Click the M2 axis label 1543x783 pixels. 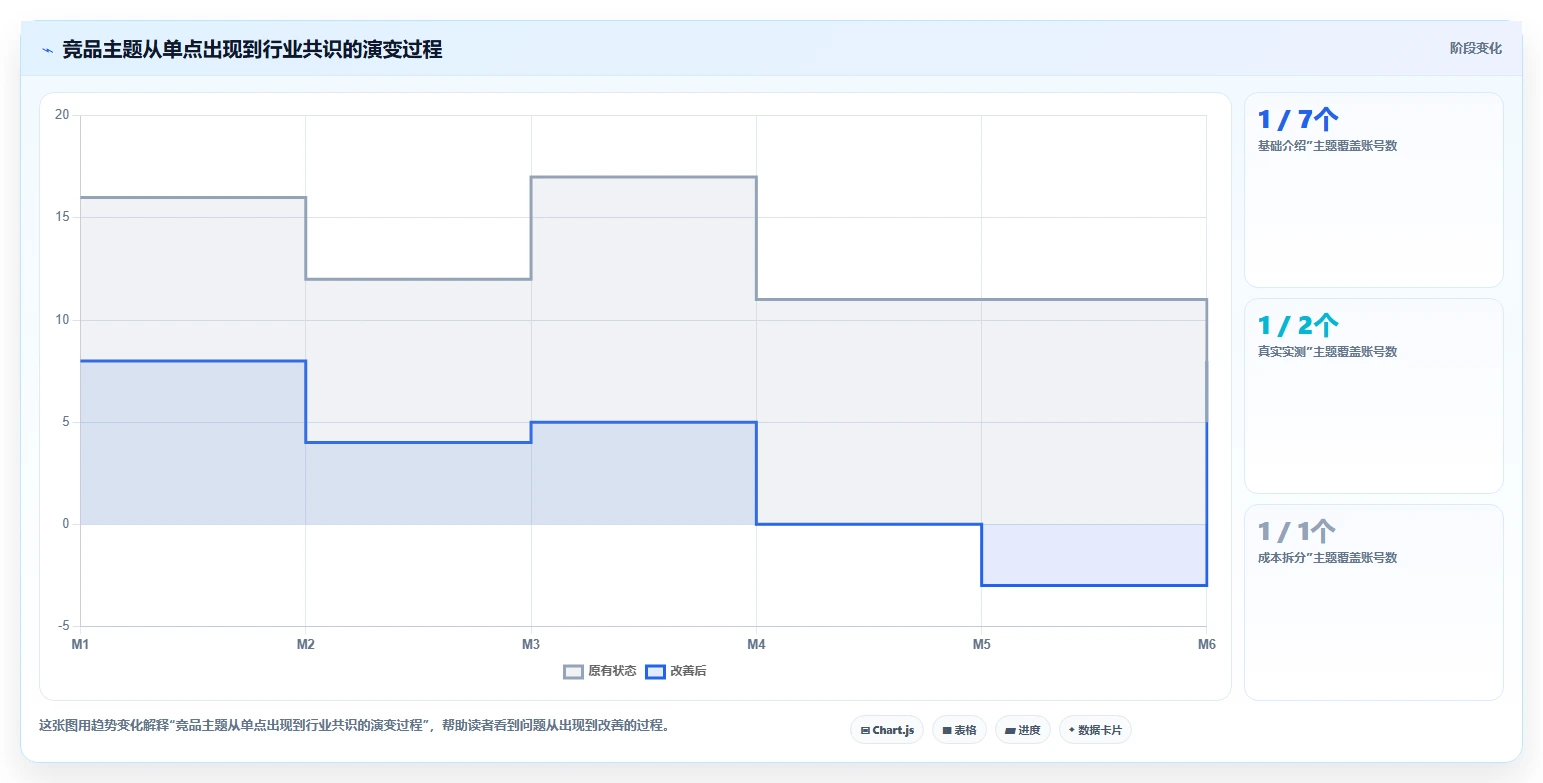pyautogui.click(x=305, y=644)
